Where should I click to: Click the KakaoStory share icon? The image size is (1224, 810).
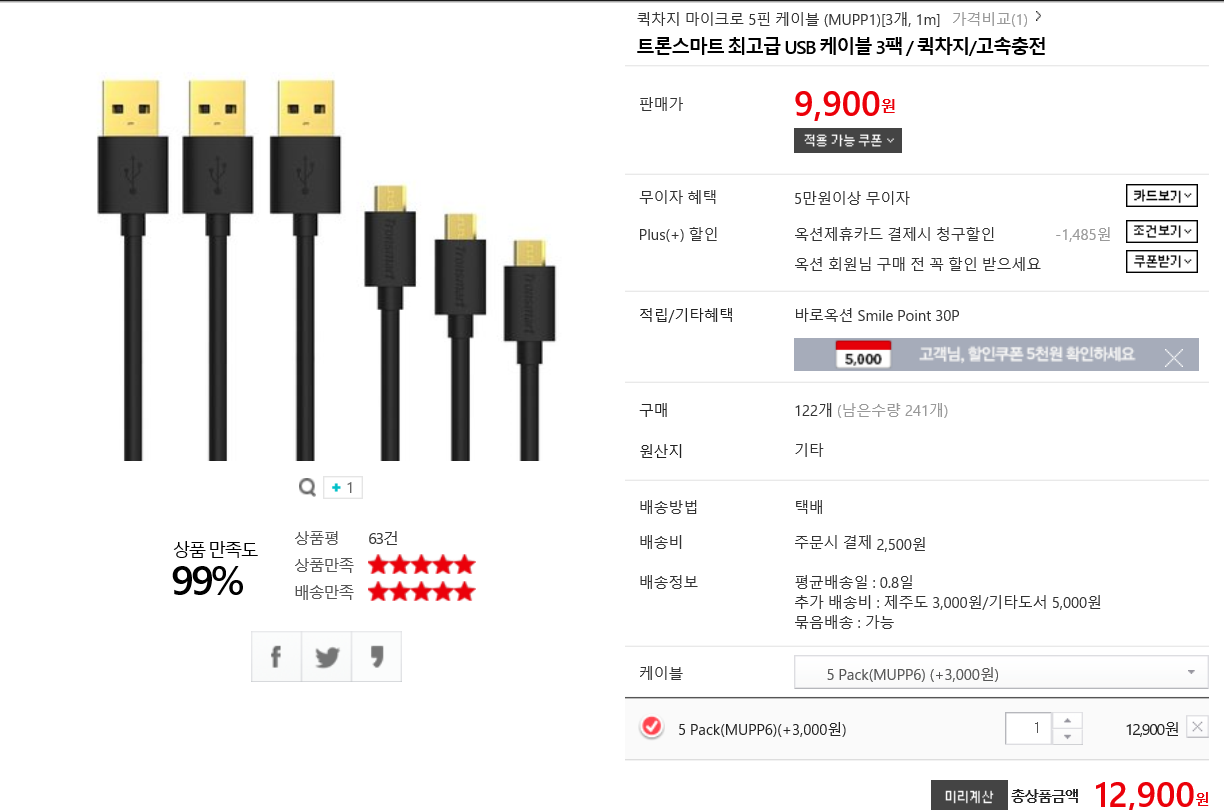[x=377, y=657]
